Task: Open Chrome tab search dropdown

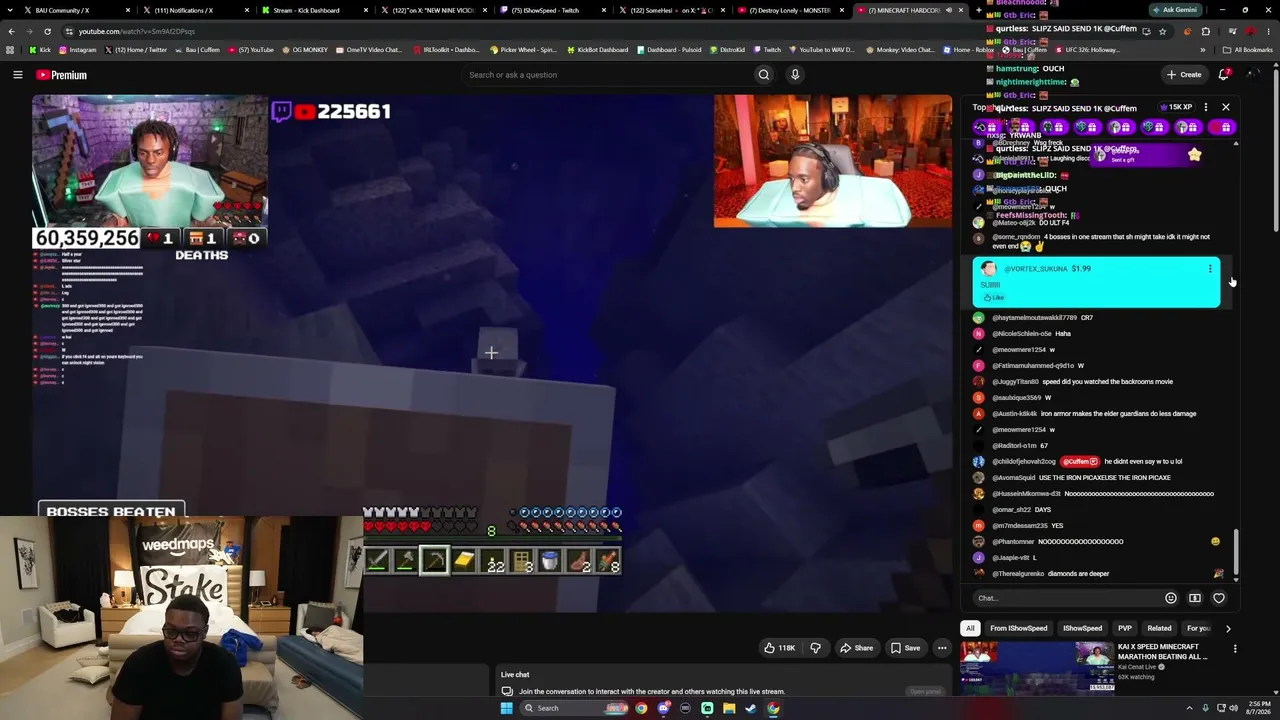Action: pos(10,10)
